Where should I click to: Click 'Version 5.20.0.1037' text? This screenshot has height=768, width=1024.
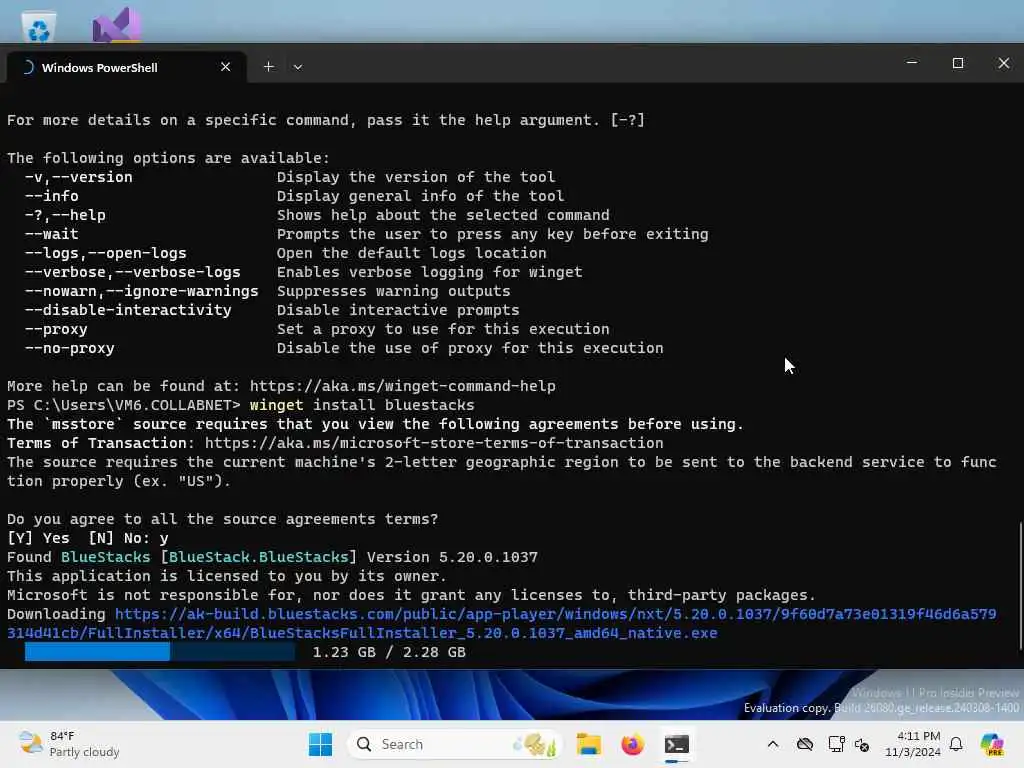click(x=452, y=557)
